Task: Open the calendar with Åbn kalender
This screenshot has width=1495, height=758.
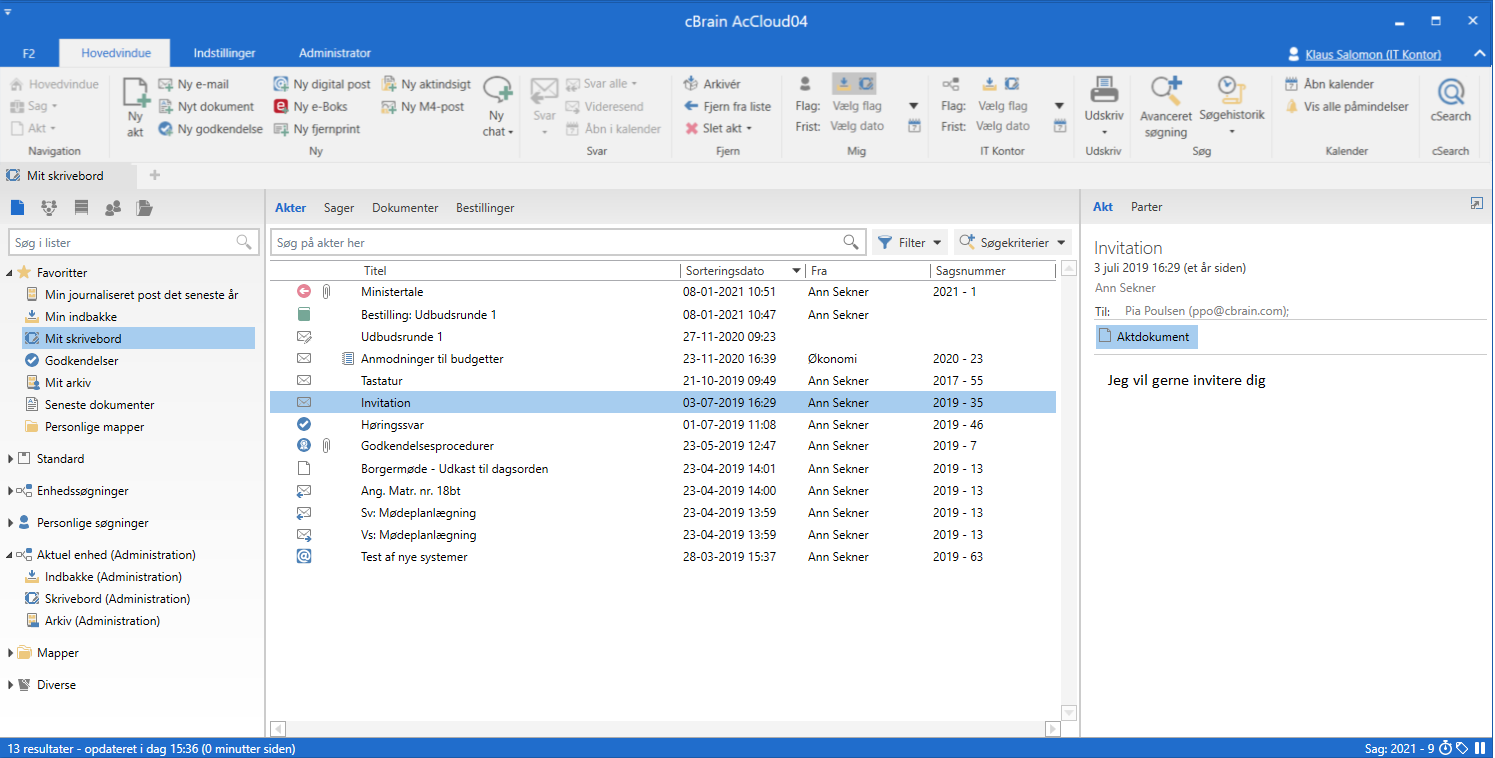Action: (x=1329, y=84)
